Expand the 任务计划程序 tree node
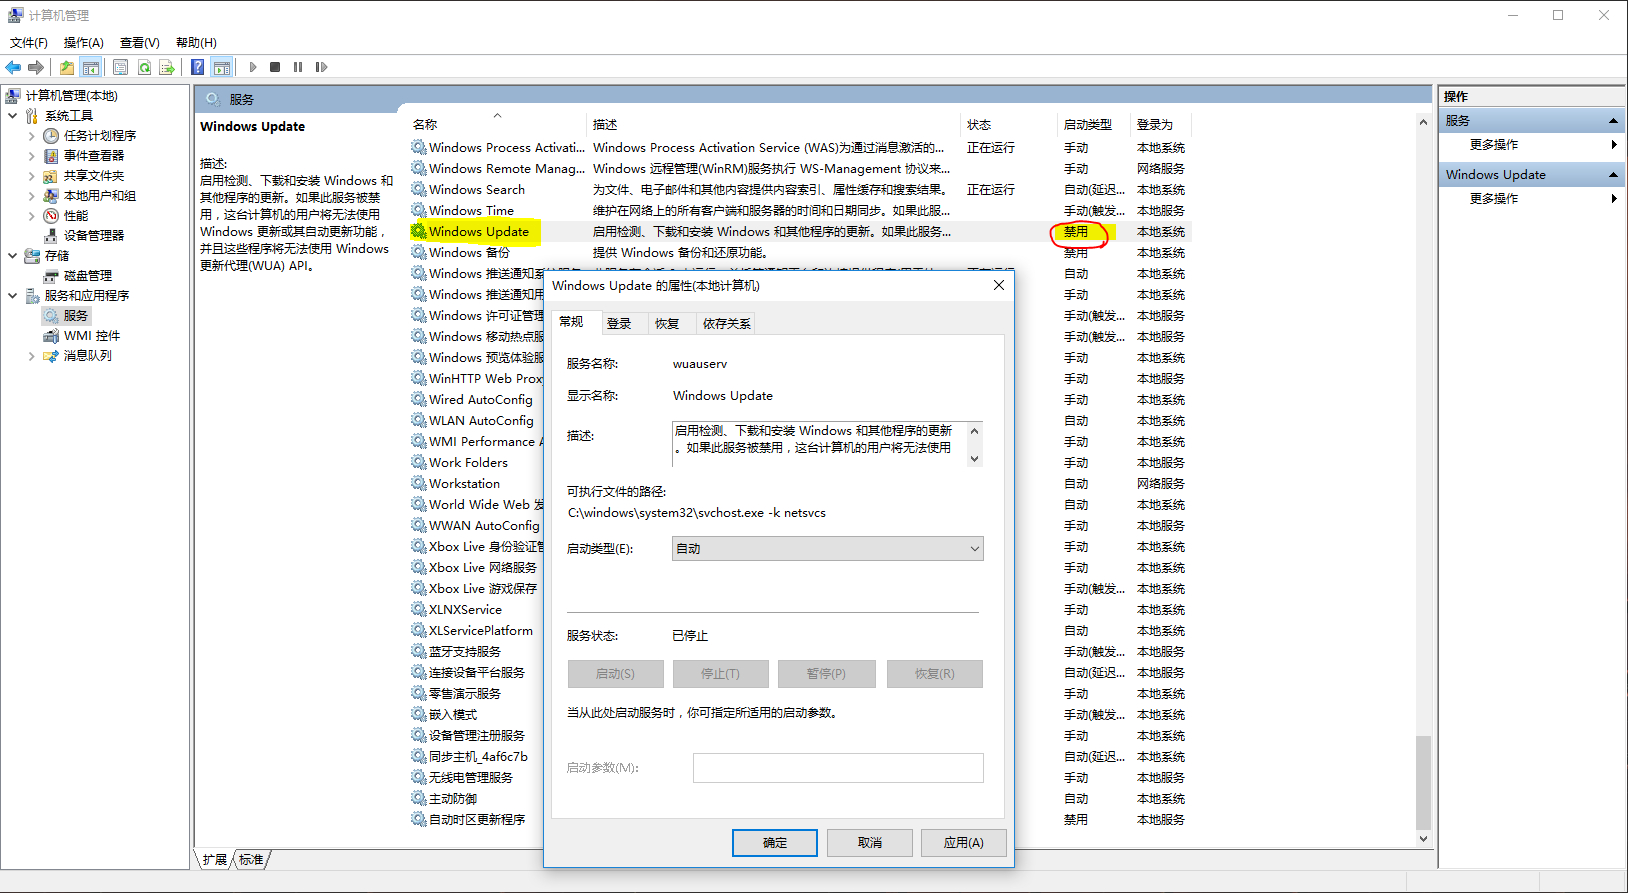The width and height of the screenshot is (1628, 893). 31,136
